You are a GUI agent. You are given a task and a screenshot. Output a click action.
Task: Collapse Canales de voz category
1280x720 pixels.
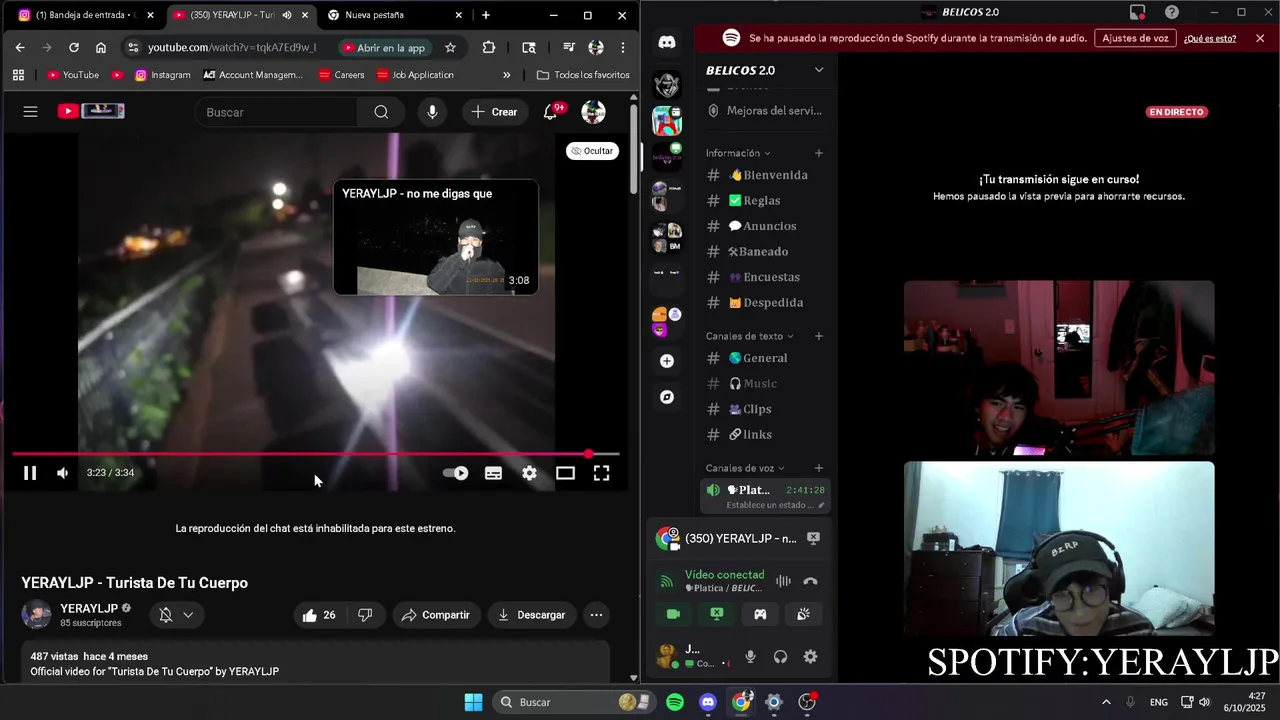pos(745,468)
